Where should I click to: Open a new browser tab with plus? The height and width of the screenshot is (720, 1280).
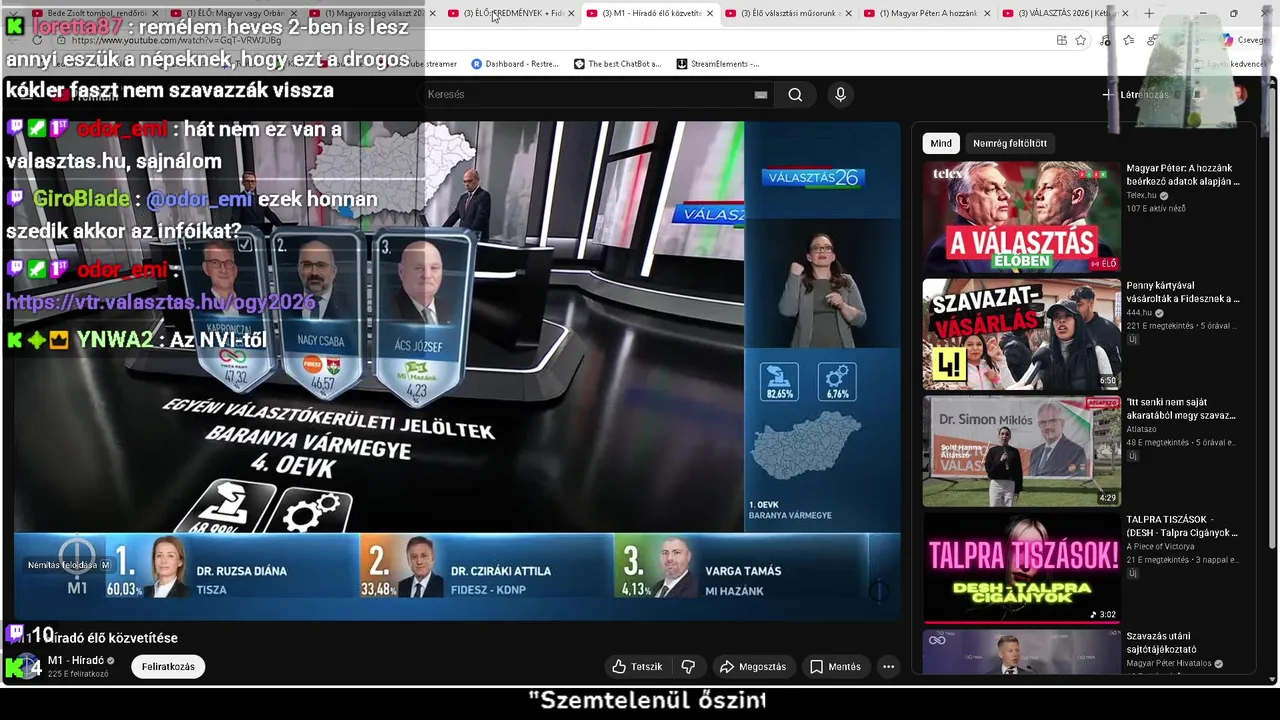tap(1149, 13)
